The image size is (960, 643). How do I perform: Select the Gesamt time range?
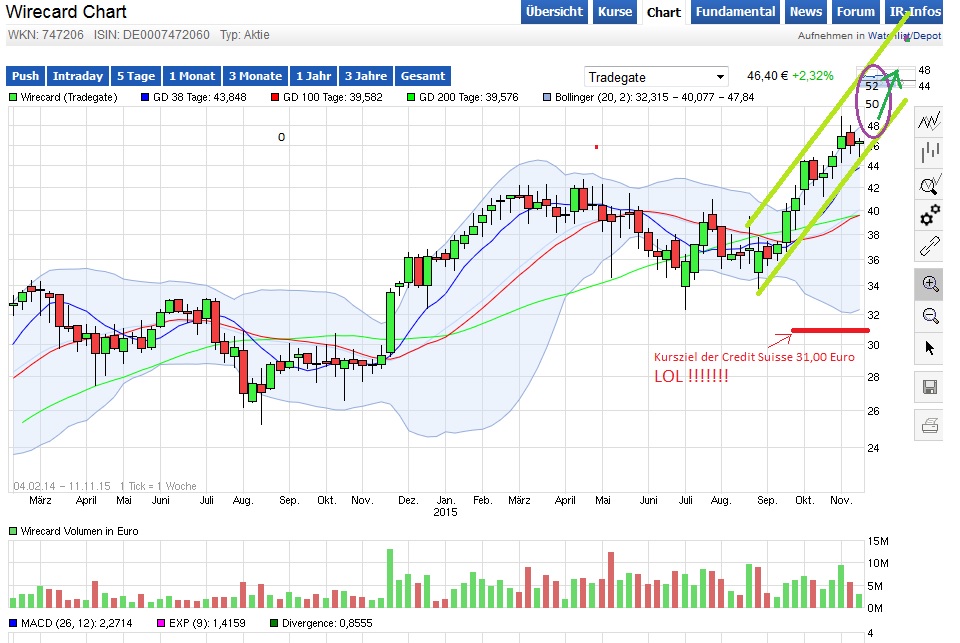click(x=422, y=76)
